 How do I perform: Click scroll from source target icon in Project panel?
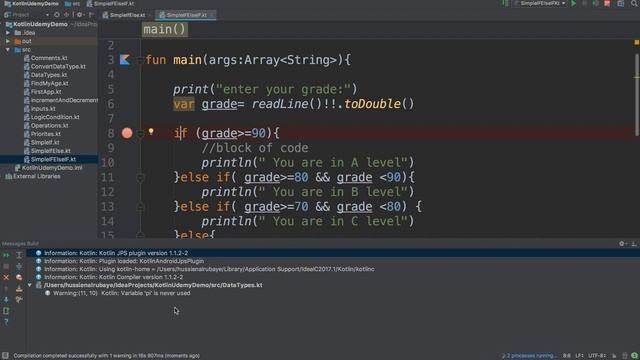point(57,15)
